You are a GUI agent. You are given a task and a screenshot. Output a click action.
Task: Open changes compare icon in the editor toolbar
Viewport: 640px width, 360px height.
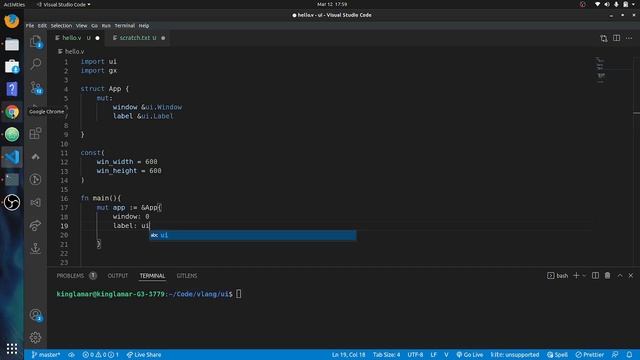[x=604, y=38]
